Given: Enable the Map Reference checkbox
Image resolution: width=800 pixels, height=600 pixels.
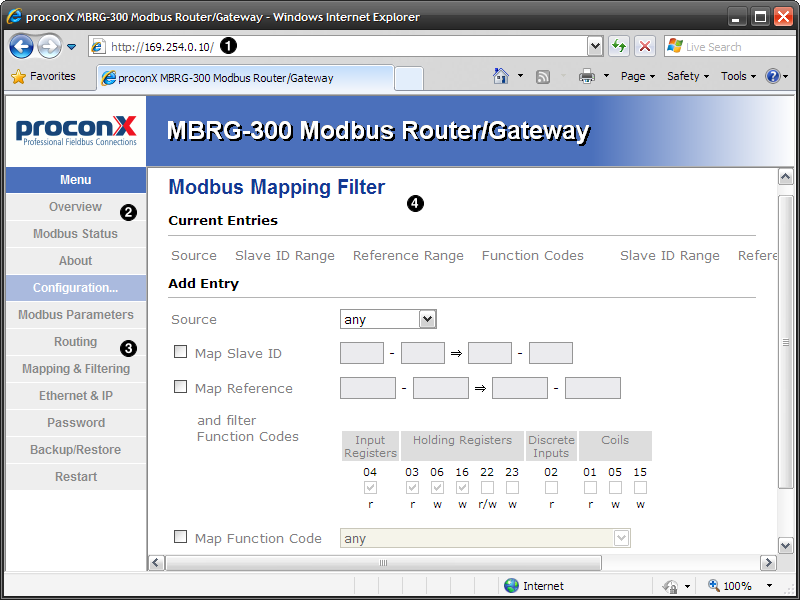Looking at the screenshot, I should pyautogui.click(x=180, y=387).
